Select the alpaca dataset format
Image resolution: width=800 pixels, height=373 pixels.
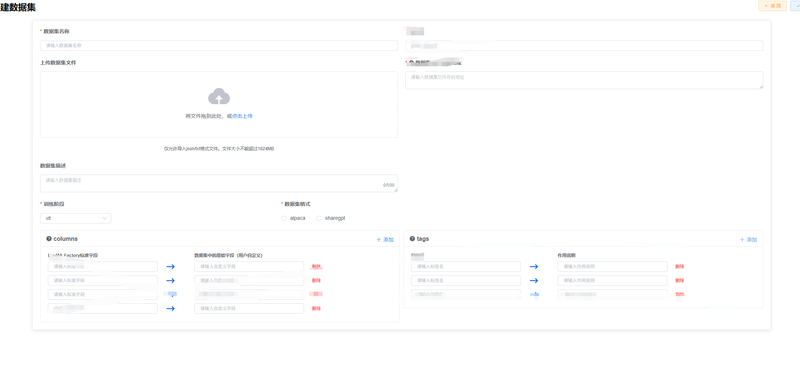[293, 218]
